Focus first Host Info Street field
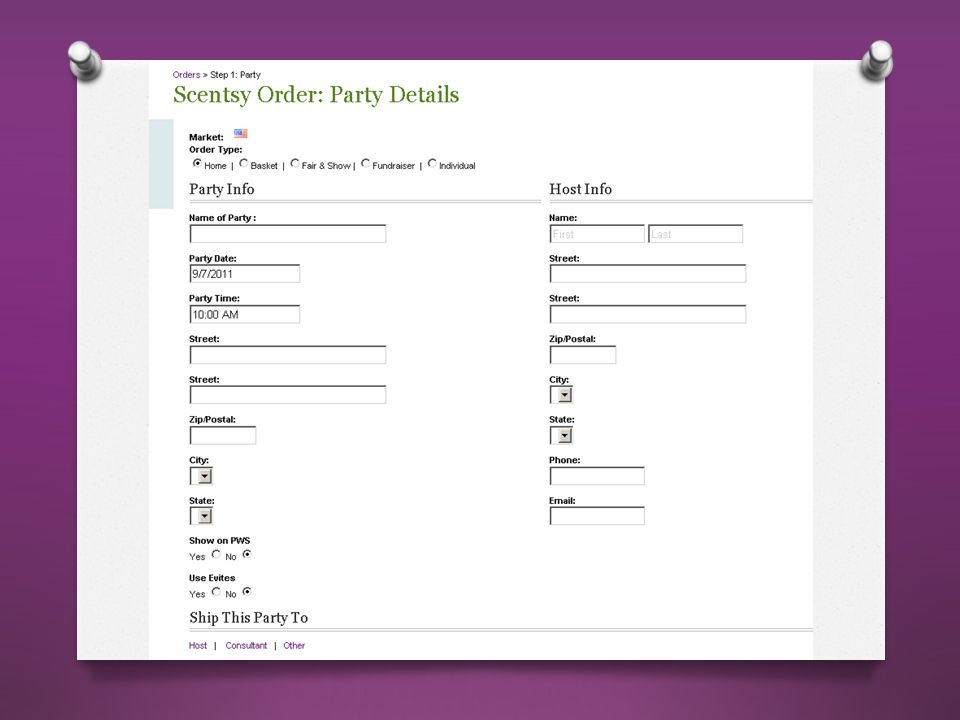This screenshot has width=960, height=720. [648, 274]
